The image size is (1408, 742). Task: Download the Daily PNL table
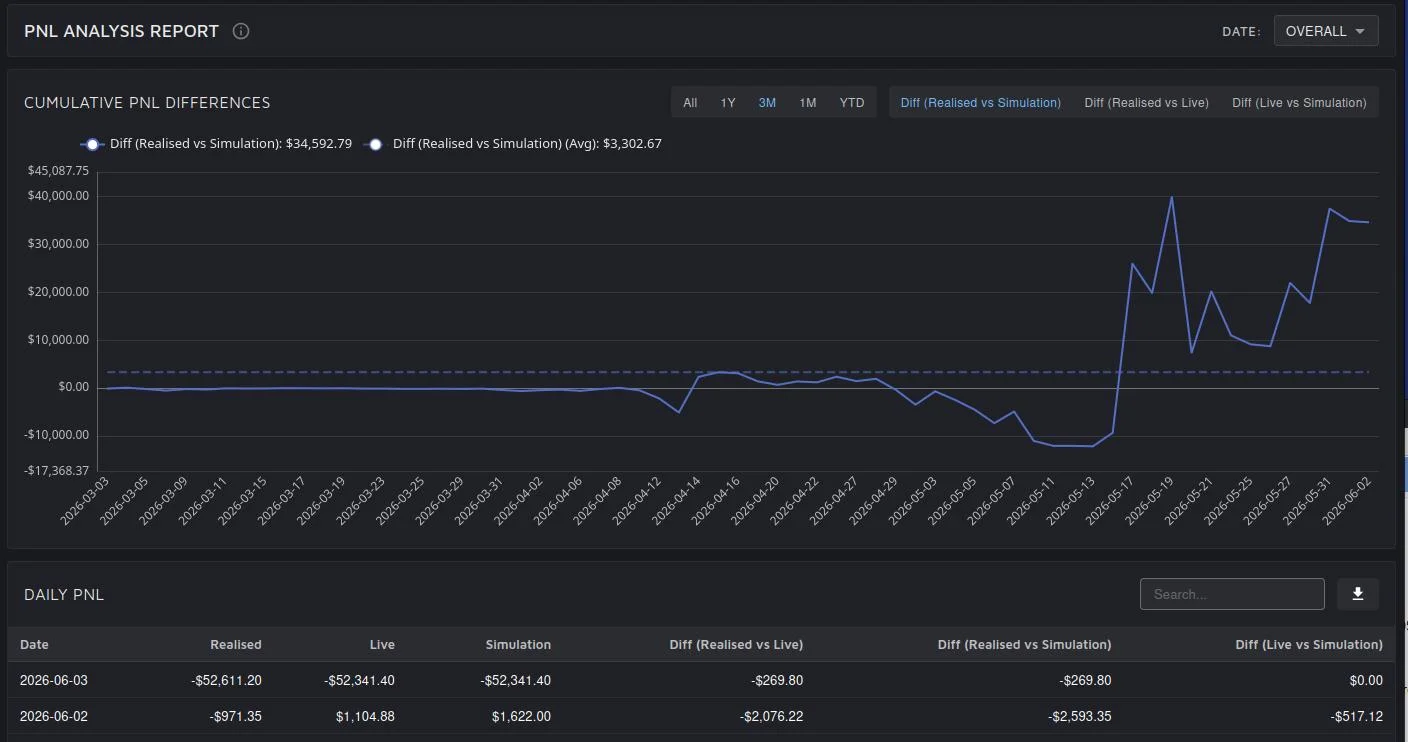pyautogui.click(x=1358, y=594)
